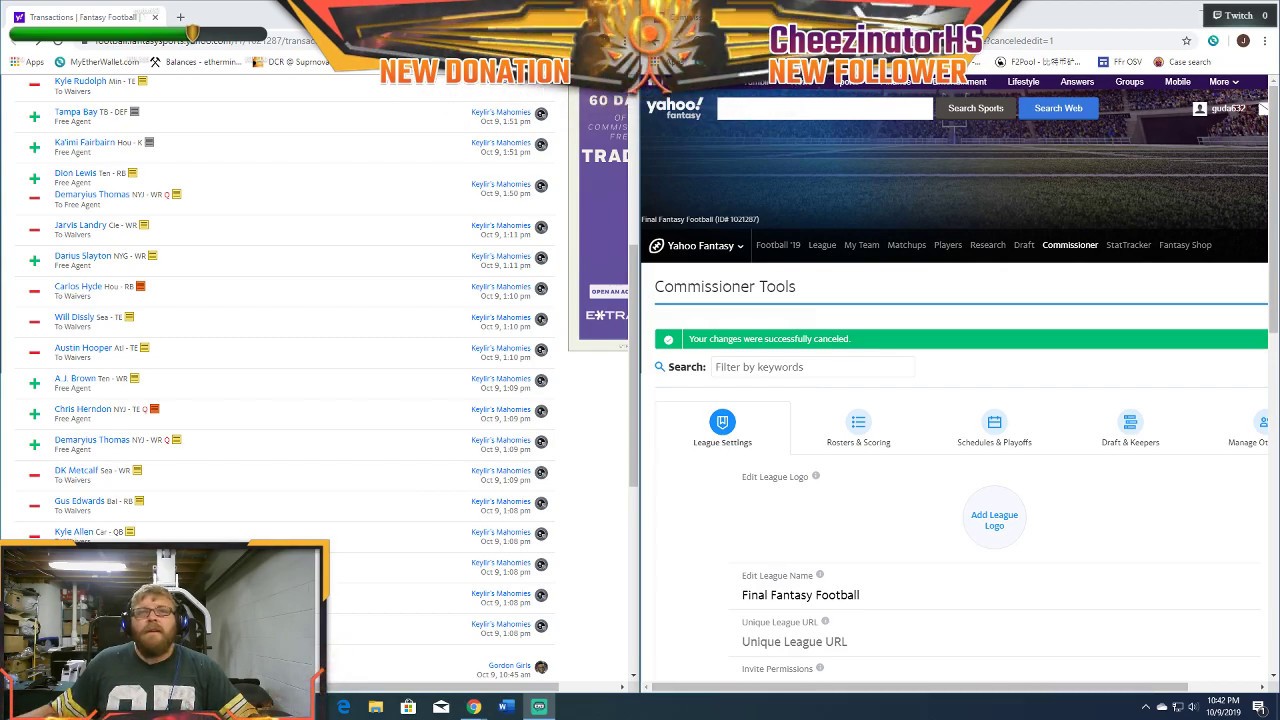The width and height of the screenshot is (1280, 720).
Task: Open the Demaryius Thomas link dropped to Free Agent
Action: (92, 194)
